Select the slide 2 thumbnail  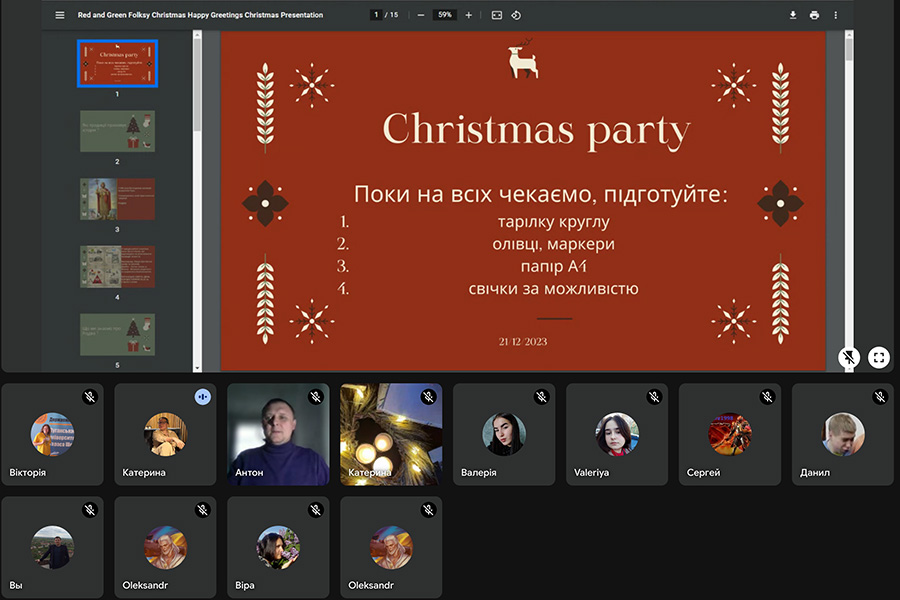(x=117, y=131)
